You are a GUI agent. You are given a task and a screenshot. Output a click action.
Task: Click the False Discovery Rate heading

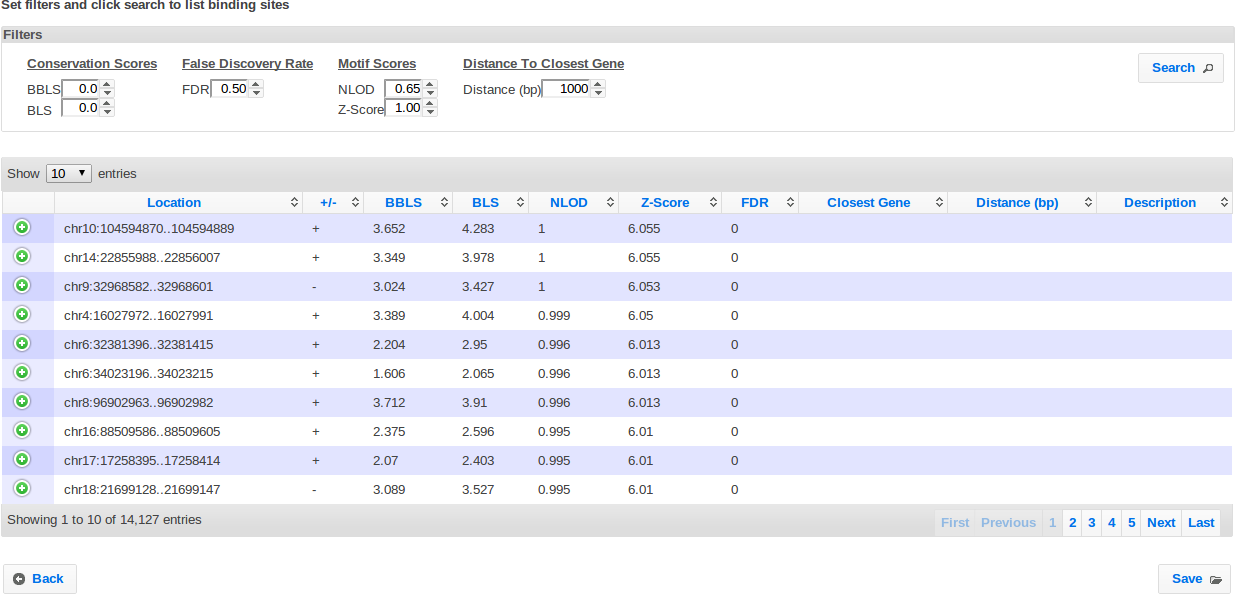tap(247, 64)
